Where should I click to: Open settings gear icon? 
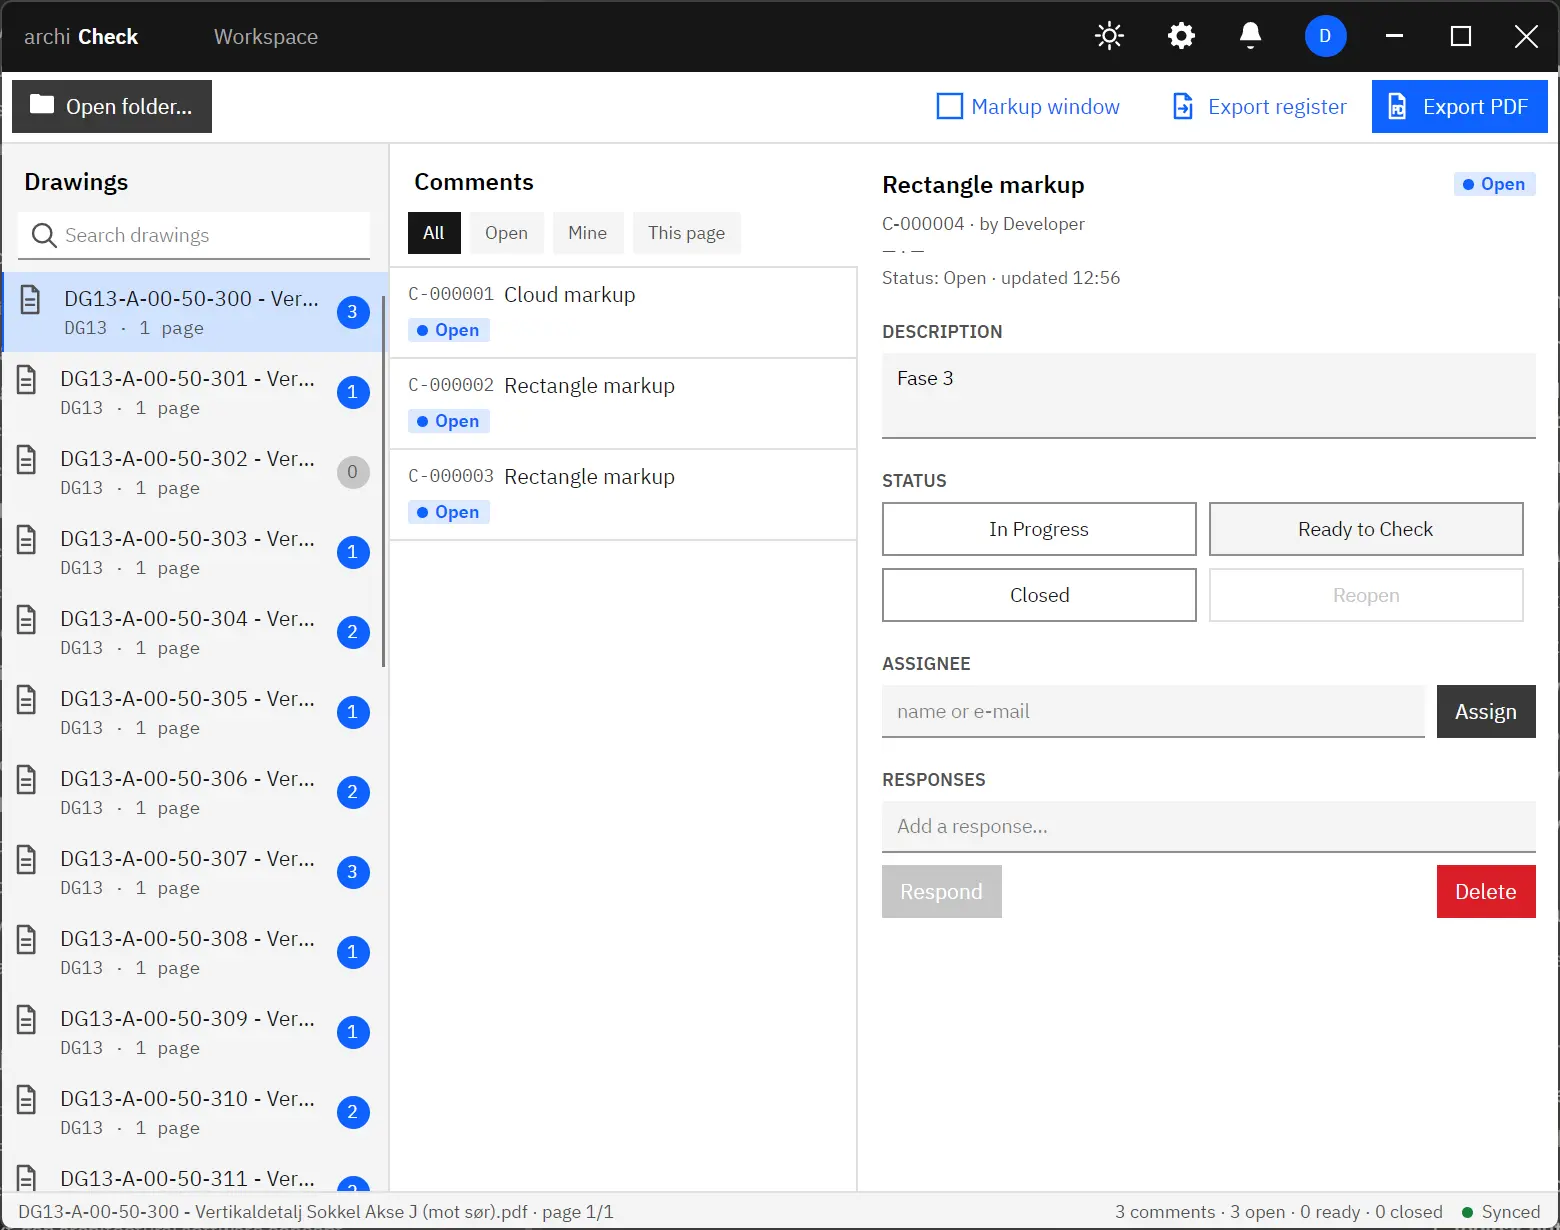tap(1181, 36)
